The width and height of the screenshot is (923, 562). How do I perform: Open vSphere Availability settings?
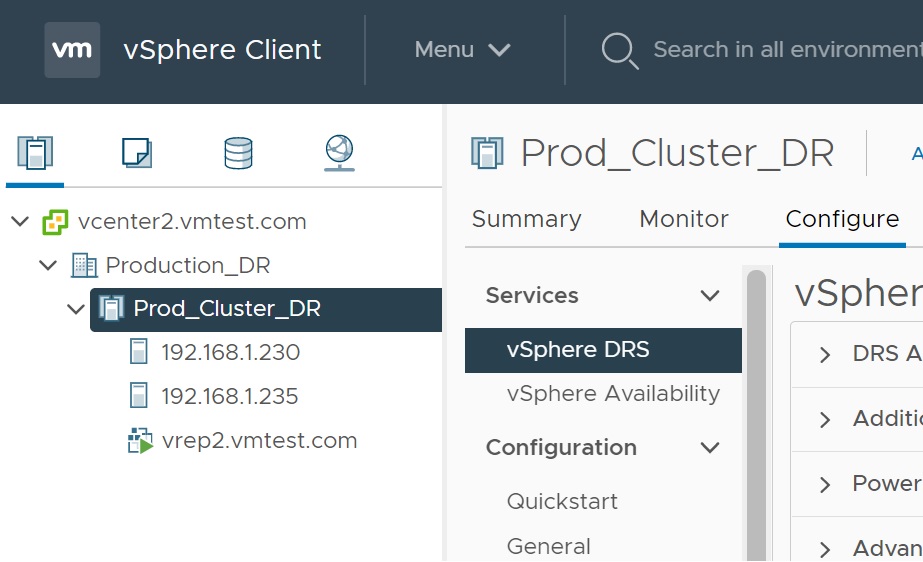612,394
